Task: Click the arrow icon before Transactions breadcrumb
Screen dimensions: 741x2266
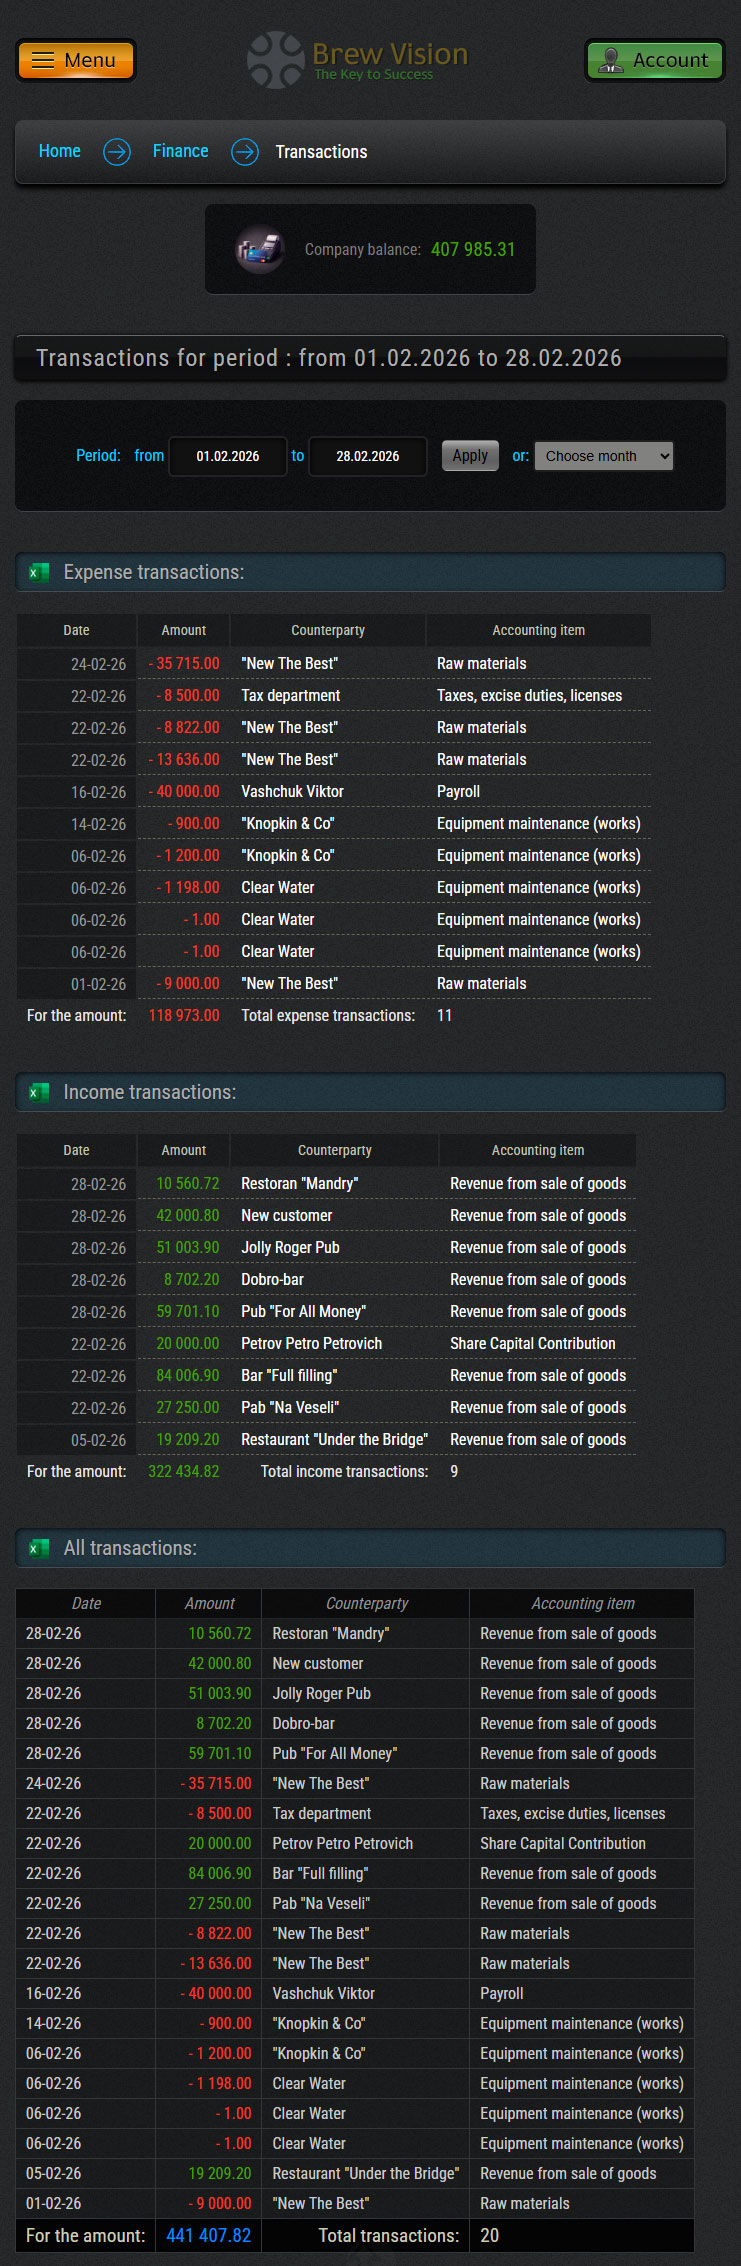Action: click(244, 152)
